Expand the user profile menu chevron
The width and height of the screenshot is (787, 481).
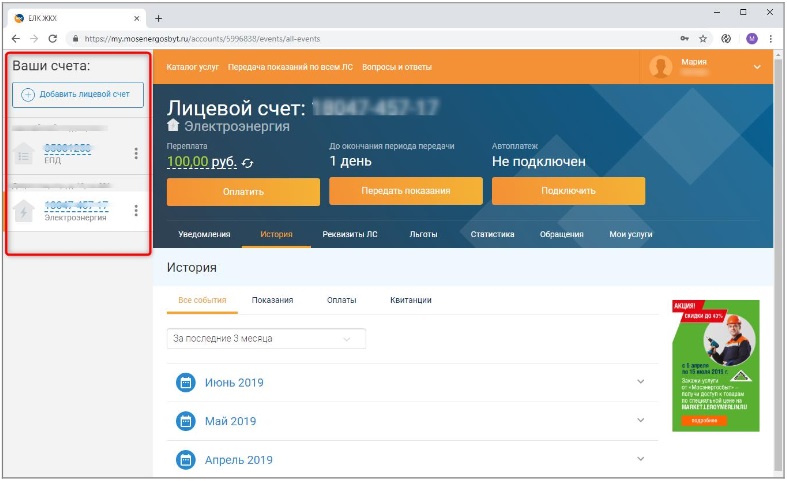point(757,67)
